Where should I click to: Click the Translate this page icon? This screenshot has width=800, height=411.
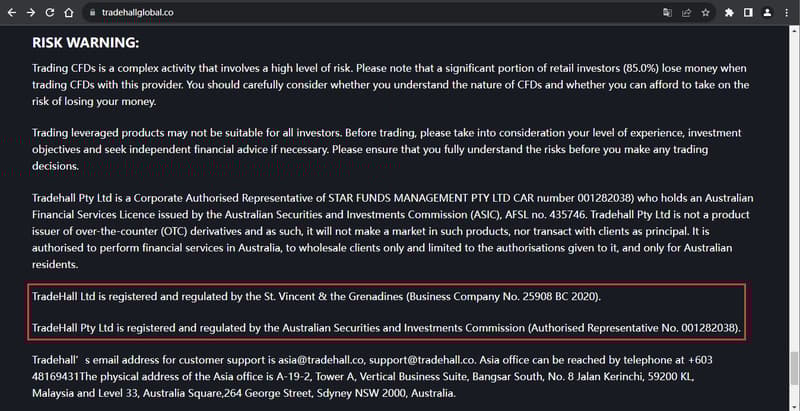[667, 13]
